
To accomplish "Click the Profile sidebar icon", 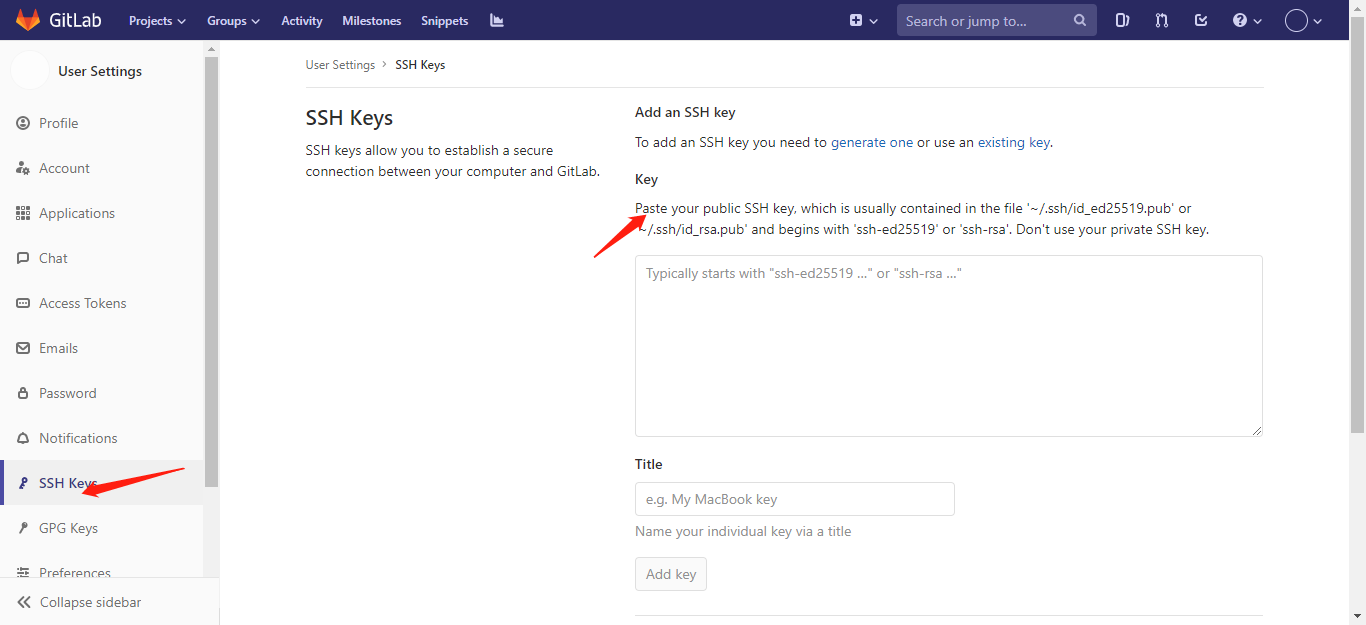I will 23,123.
